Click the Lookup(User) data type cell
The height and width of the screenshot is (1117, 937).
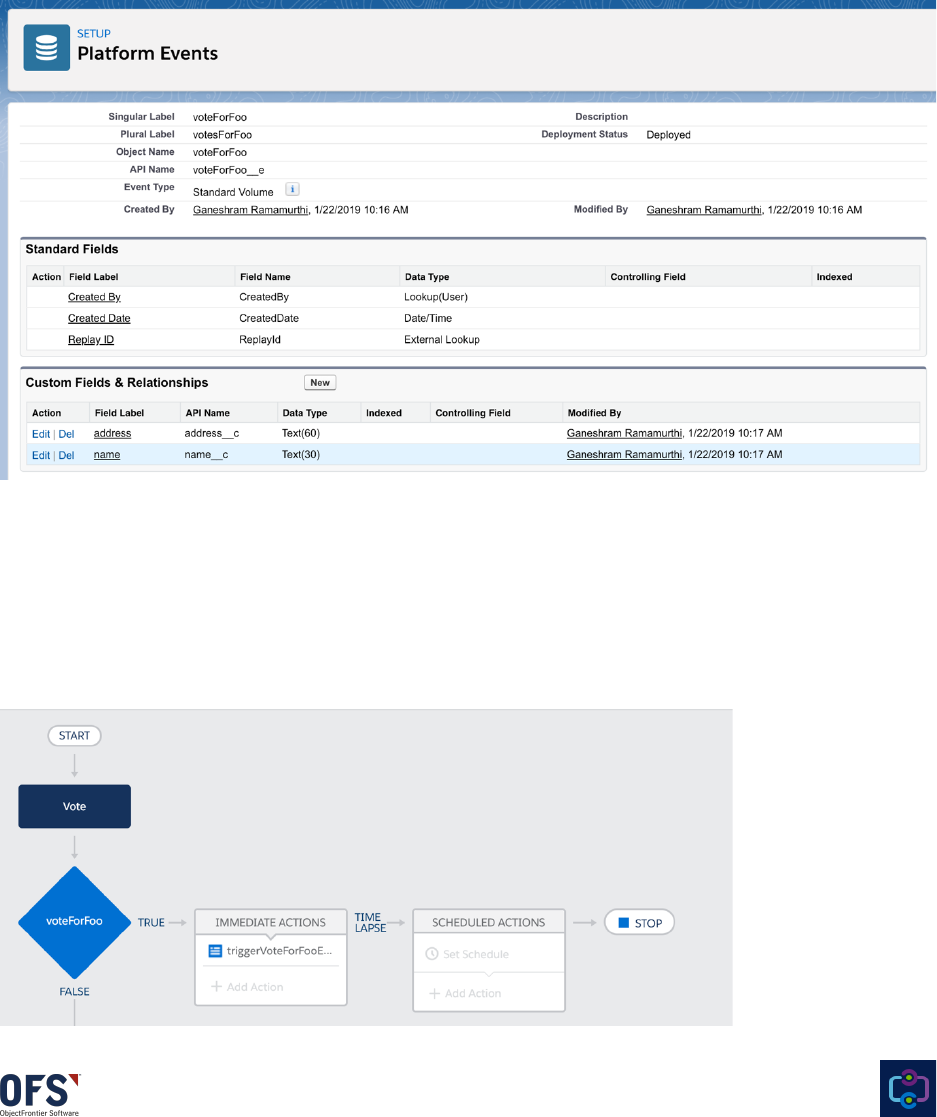pyautogui.click(x=436, y=297)
